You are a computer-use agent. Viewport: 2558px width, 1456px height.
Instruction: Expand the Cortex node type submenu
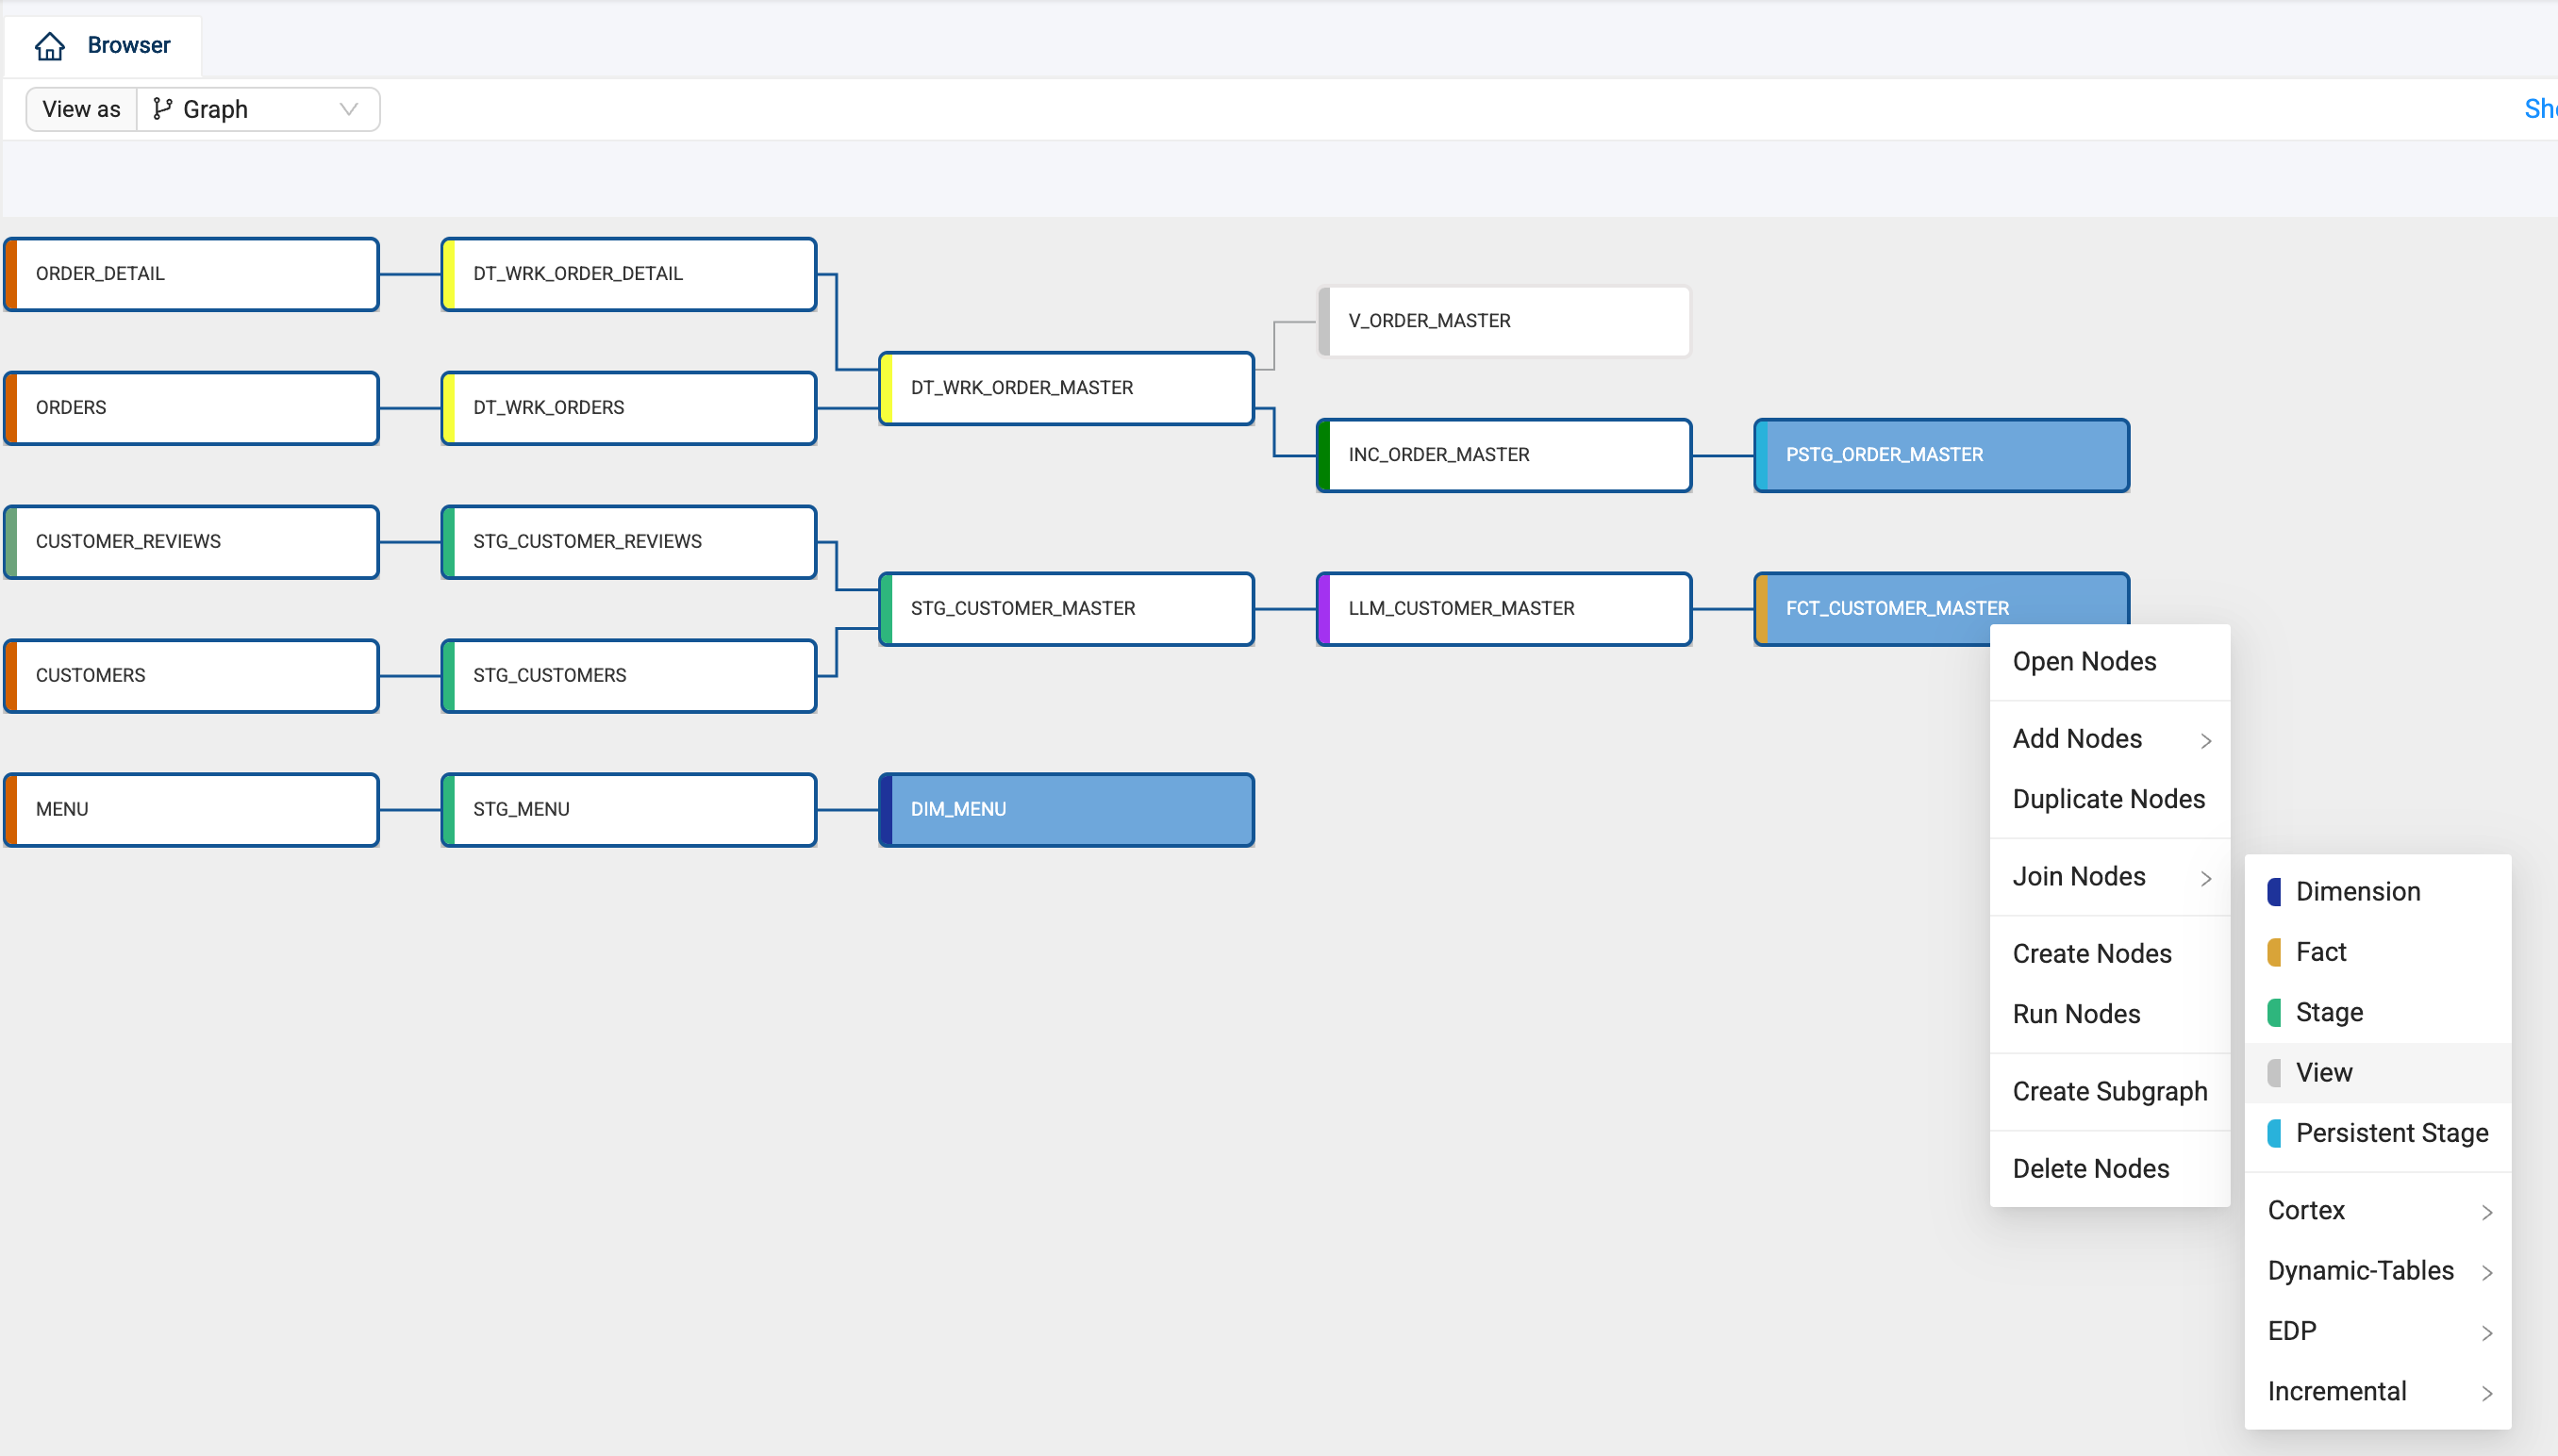2377,1211
